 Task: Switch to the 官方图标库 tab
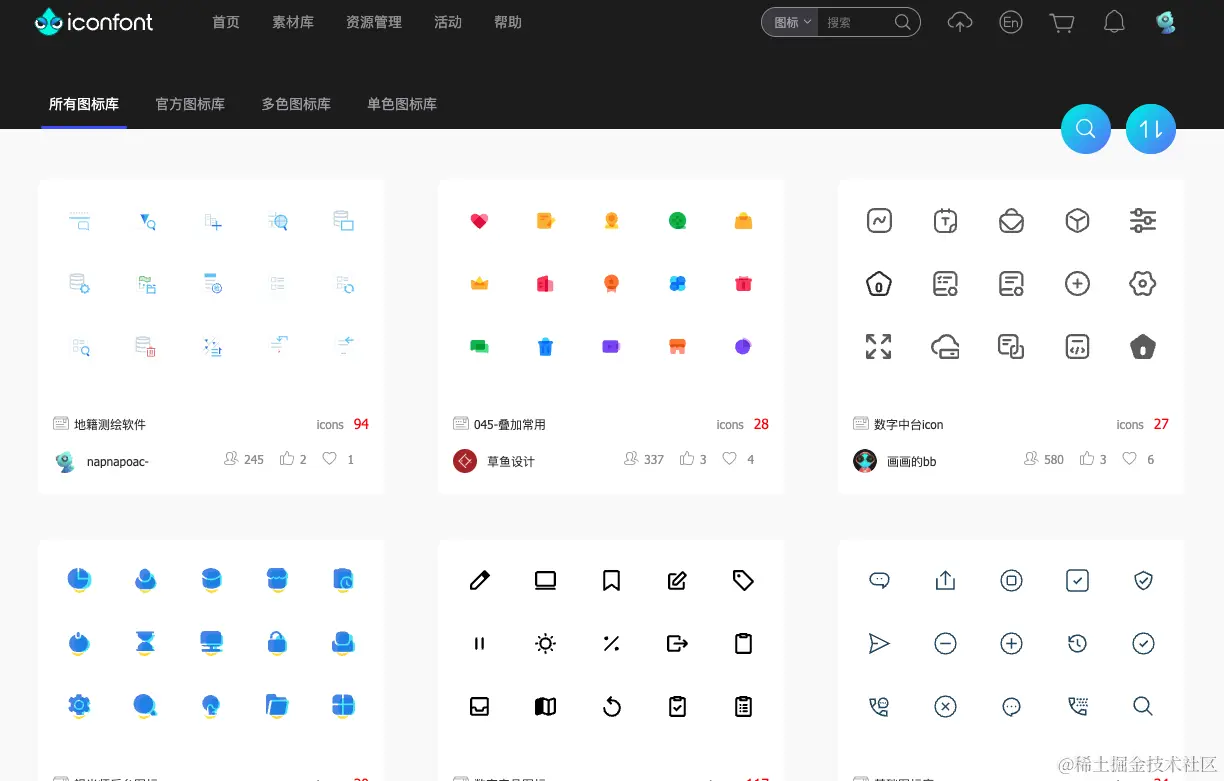tap(190, 104)
